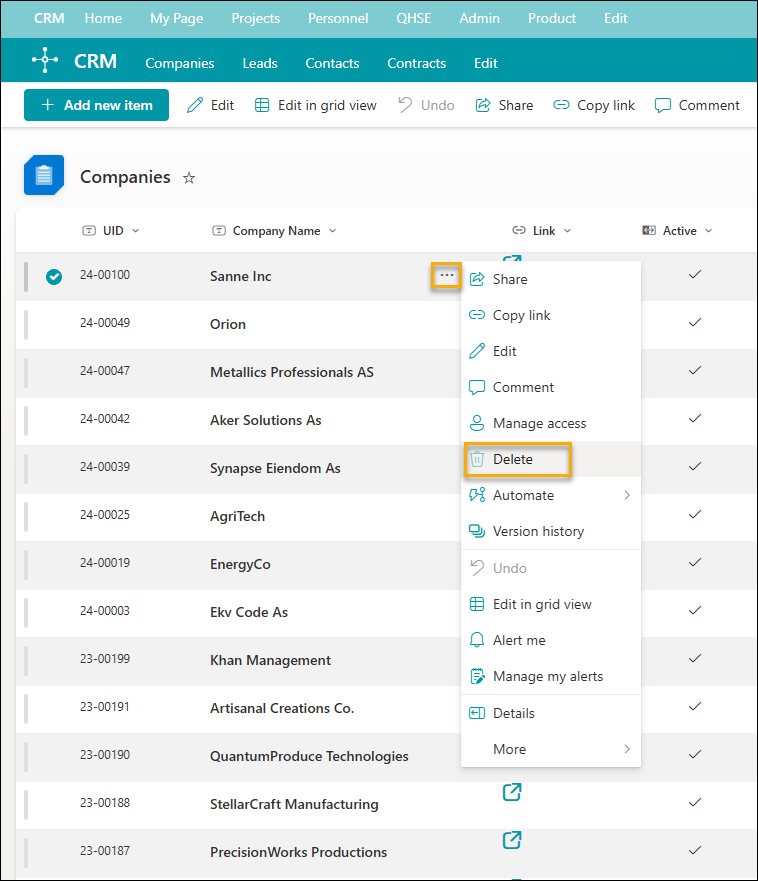The height and width of the screenshot is (881, 758).
Task: Favorite the Companies list with the star
Action: point(189,178)
